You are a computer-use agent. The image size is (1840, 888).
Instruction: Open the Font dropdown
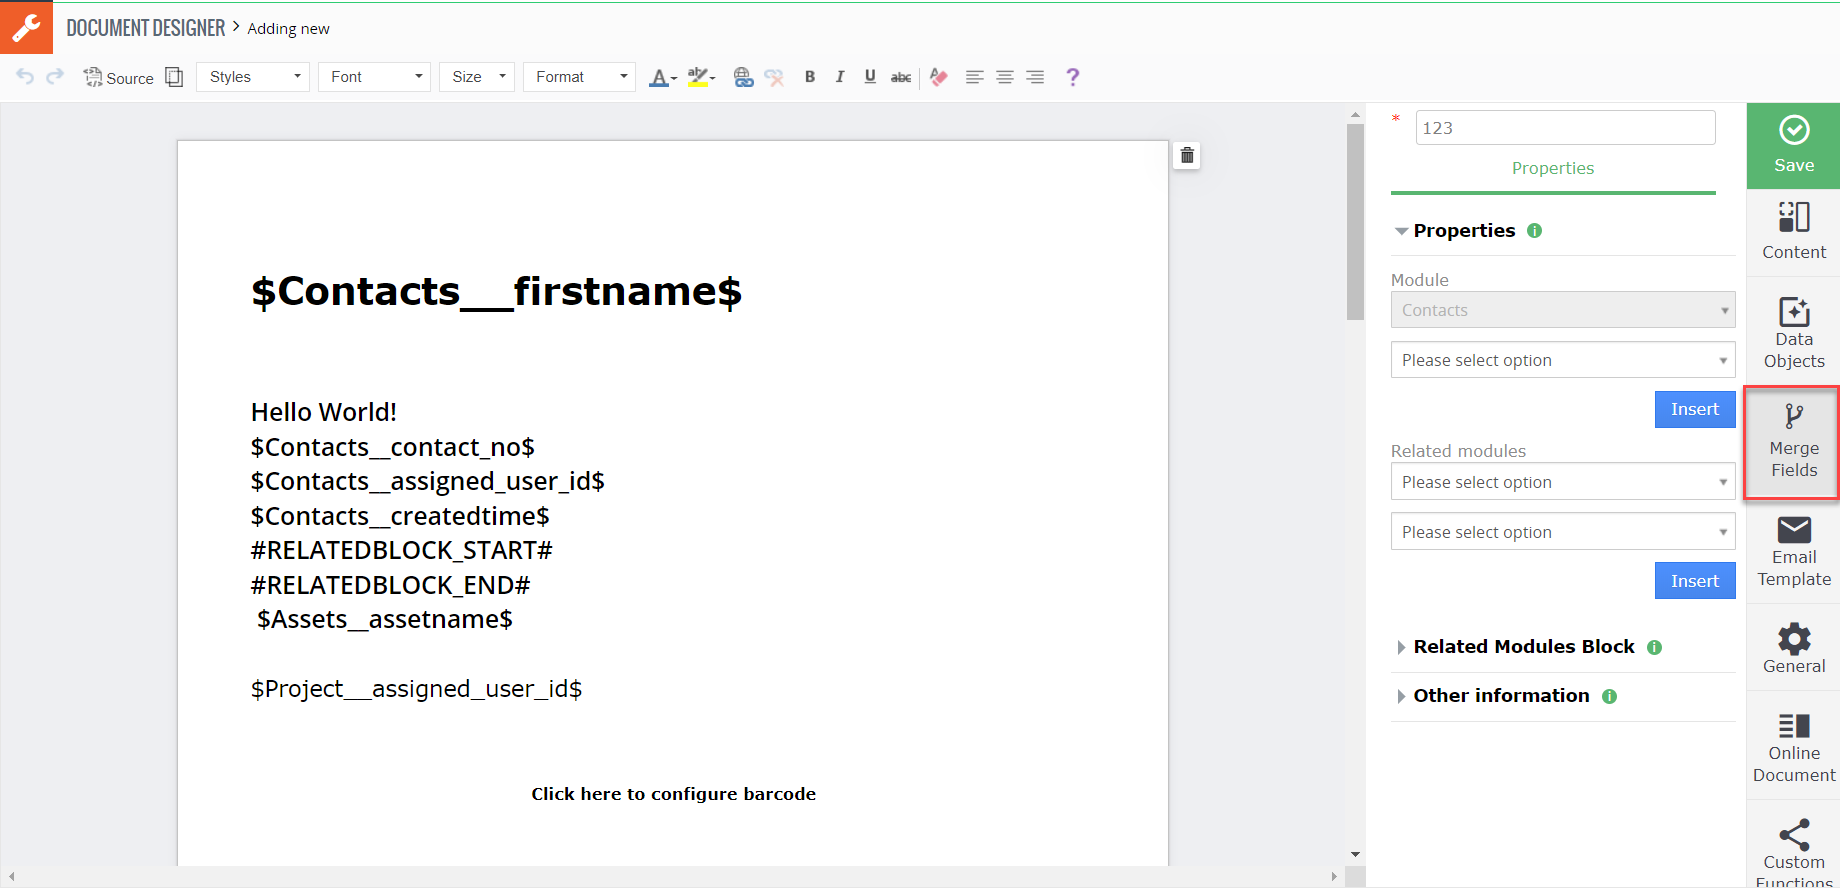[x=374, y=77]
